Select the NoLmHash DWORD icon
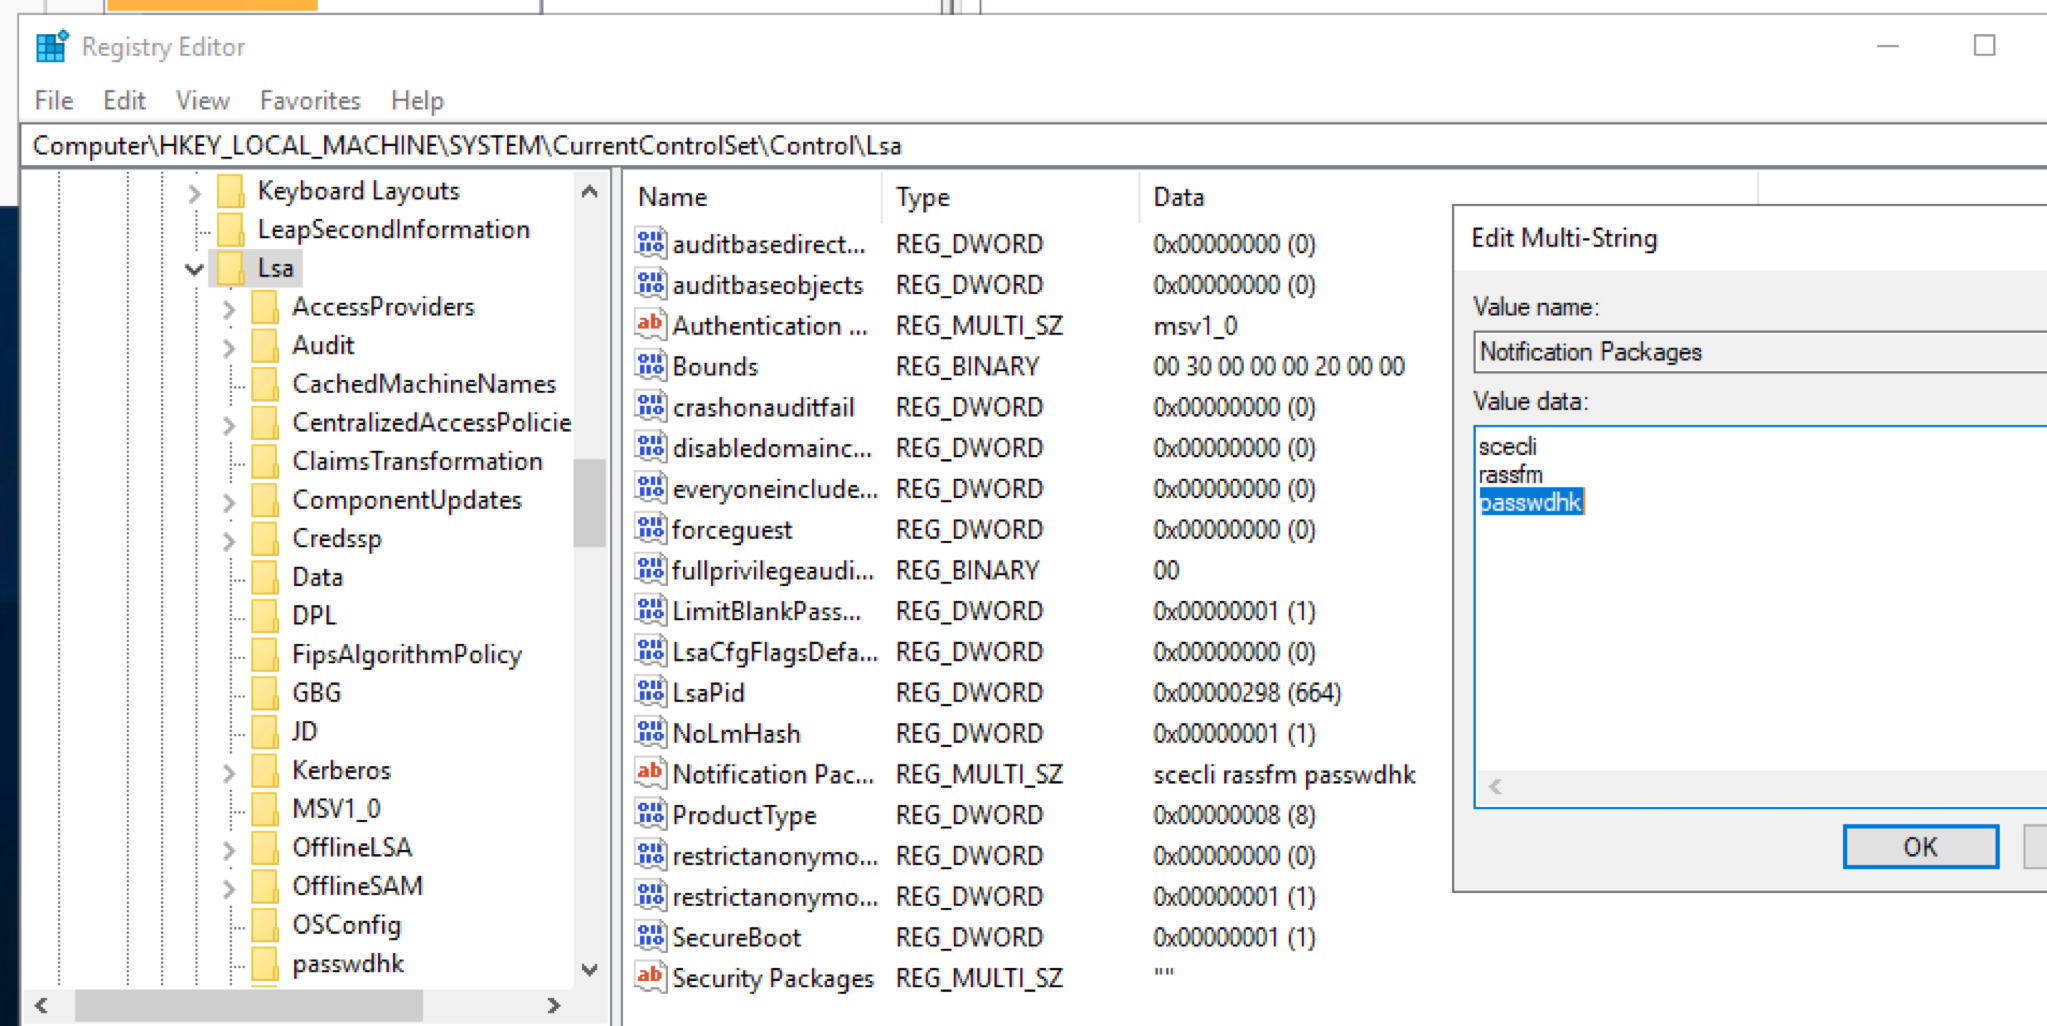Viewport: 2047px width, 1026px height. (x=650, y=733)
